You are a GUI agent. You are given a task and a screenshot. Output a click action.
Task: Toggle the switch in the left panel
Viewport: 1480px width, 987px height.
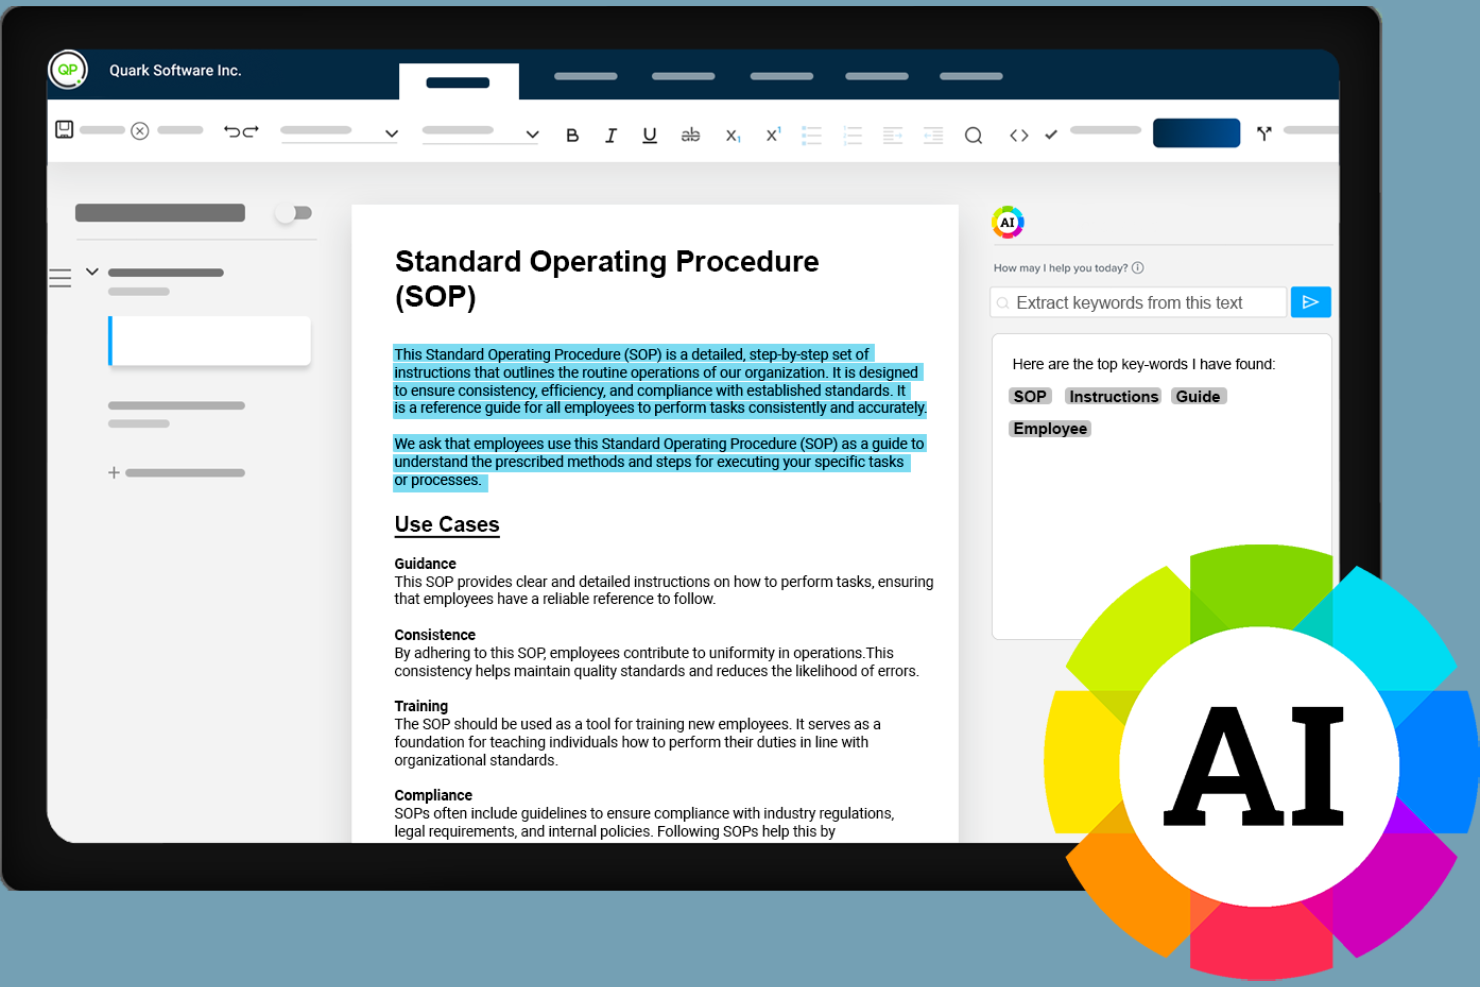pos(294,213)
